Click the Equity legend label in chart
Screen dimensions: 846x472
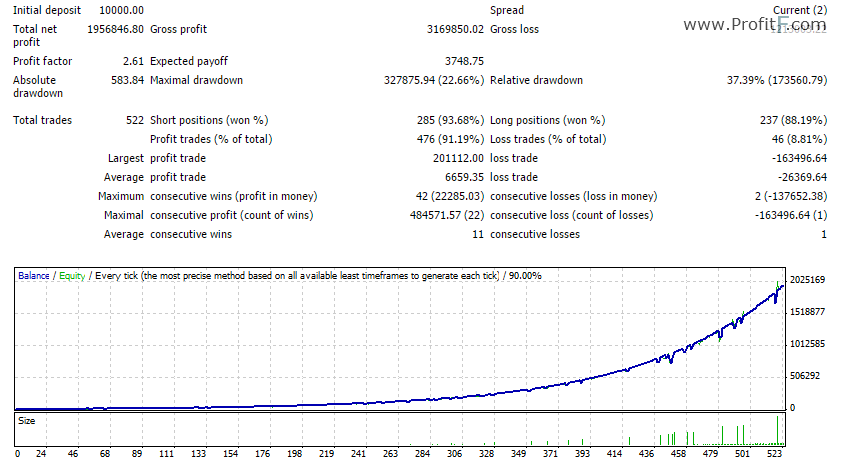point(72,276)
